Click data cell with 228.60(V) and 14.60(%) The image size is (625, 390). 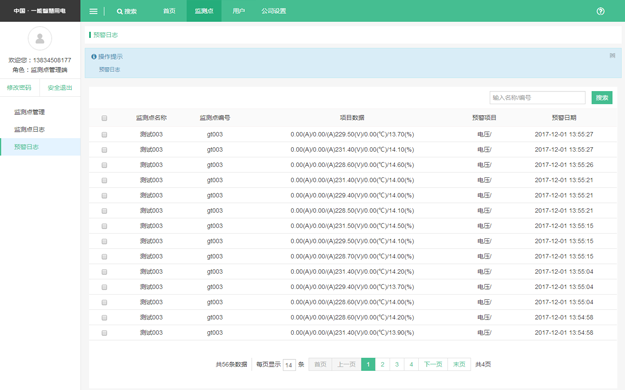tap(352, 165)
